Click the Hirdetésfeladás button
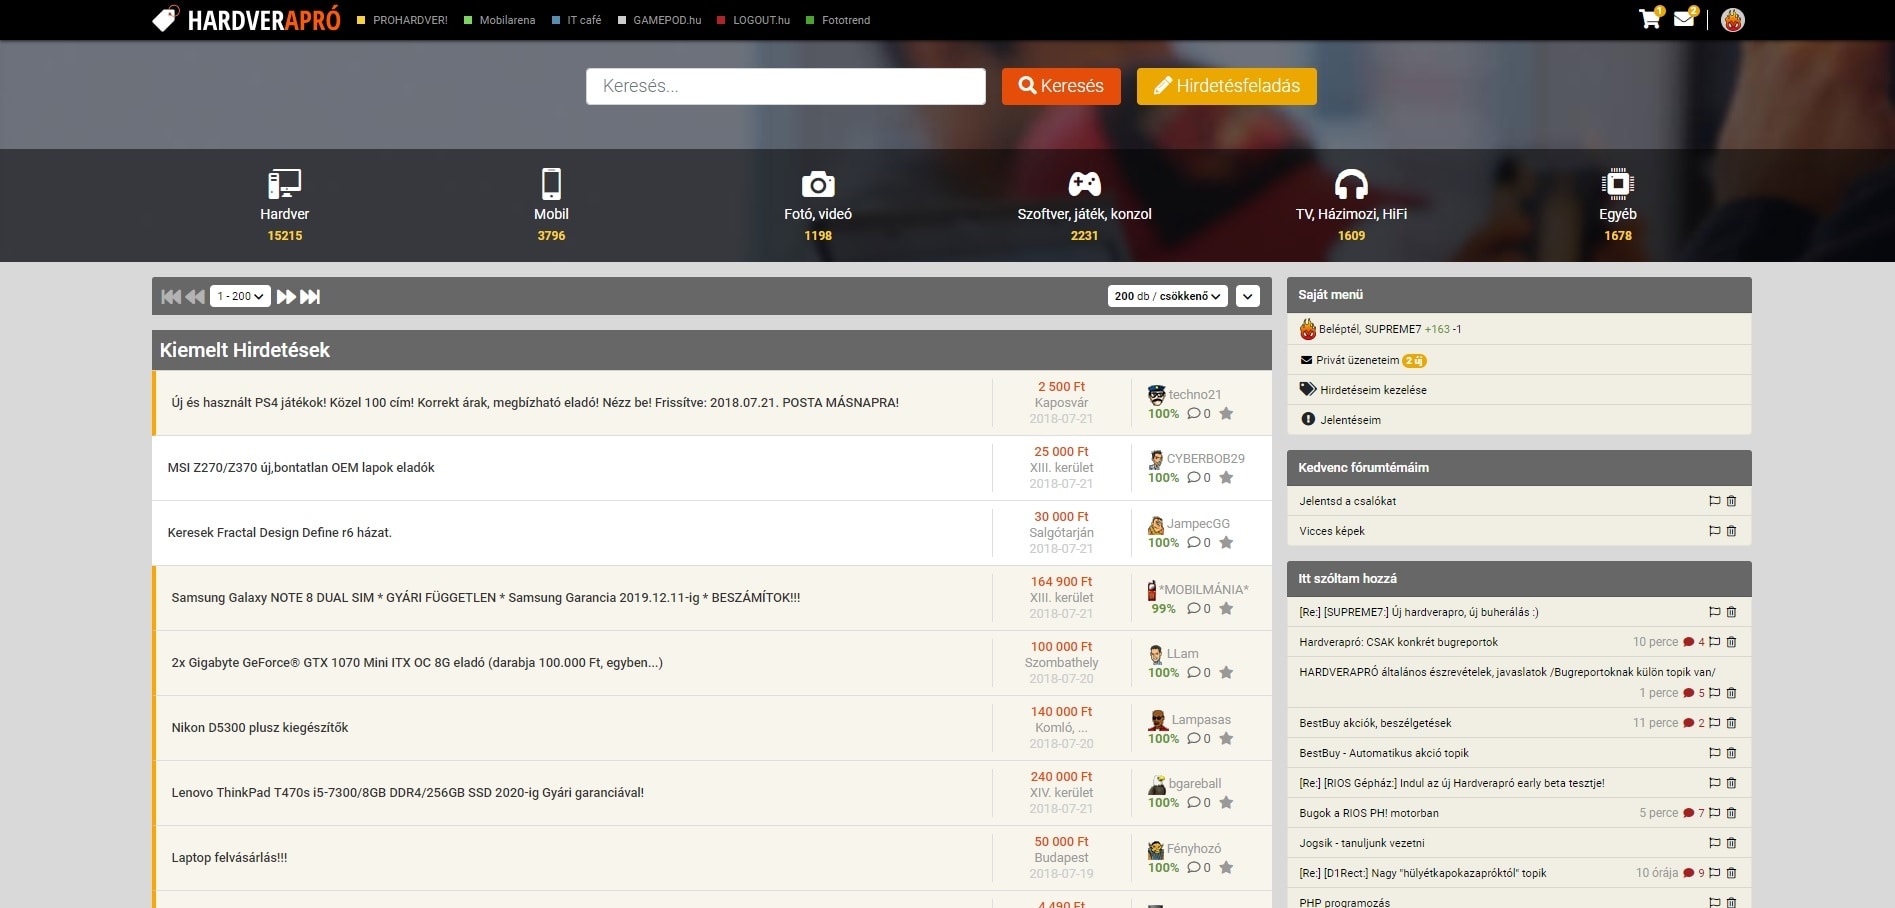The height and width of the screenshot is (908, 1895). coord(1227,86)
